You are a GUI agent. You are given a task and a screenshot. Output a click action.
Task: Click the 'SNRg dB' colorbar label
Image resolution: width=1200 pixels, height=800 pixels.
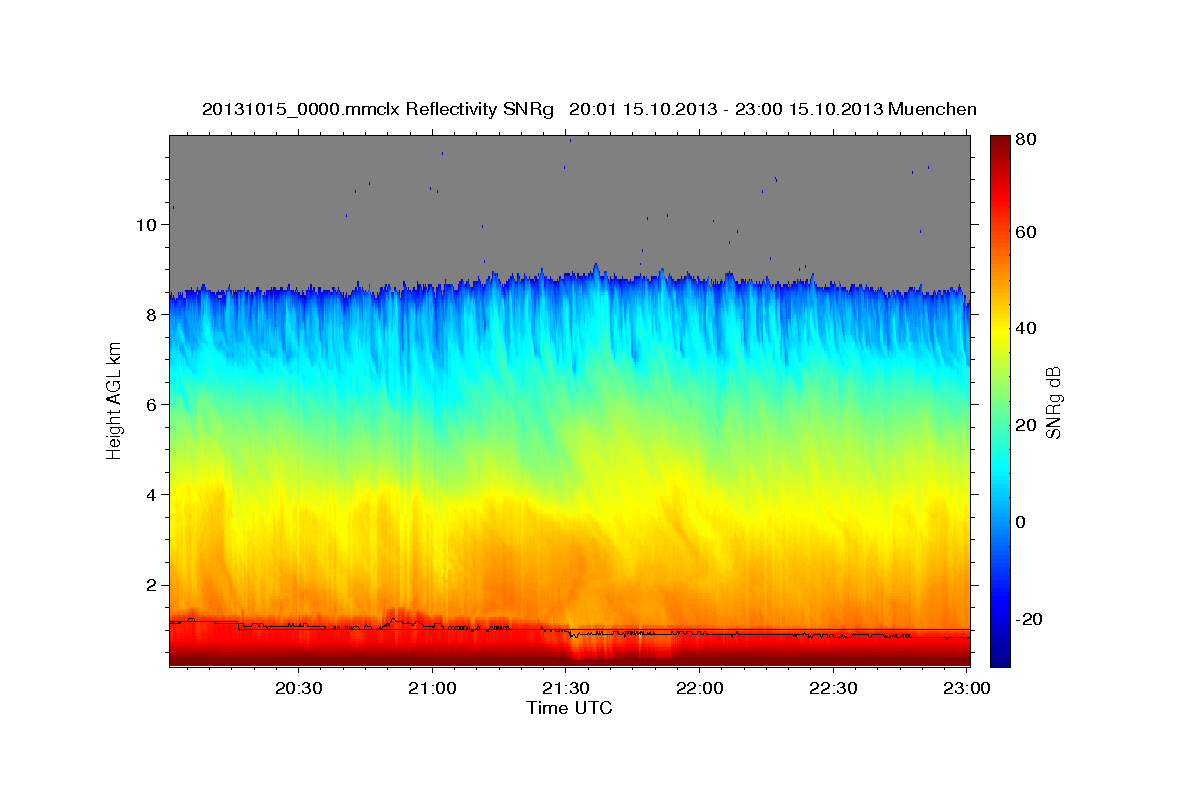[1053, 401]
